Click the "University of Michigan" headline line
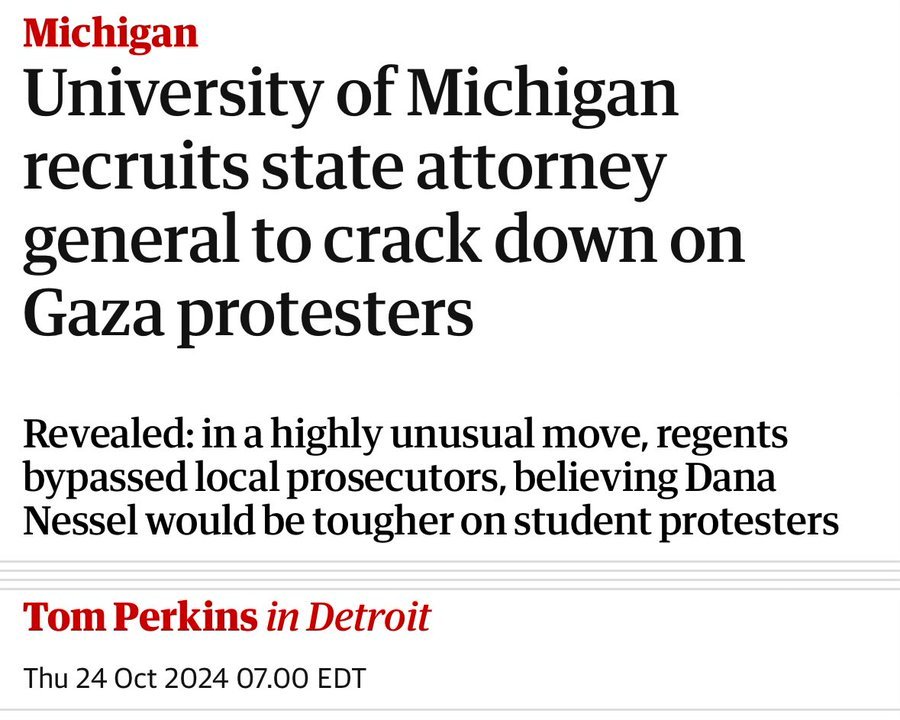 tap(351, 94)
